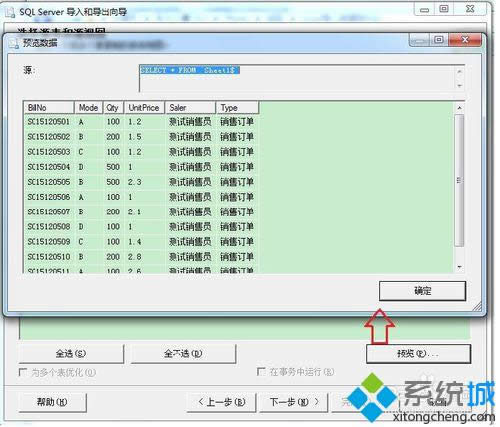The width and height of the screenshot is (500, 427).
Task: Toggle 在事务中运行 checkbox
Action: point(261,372)
